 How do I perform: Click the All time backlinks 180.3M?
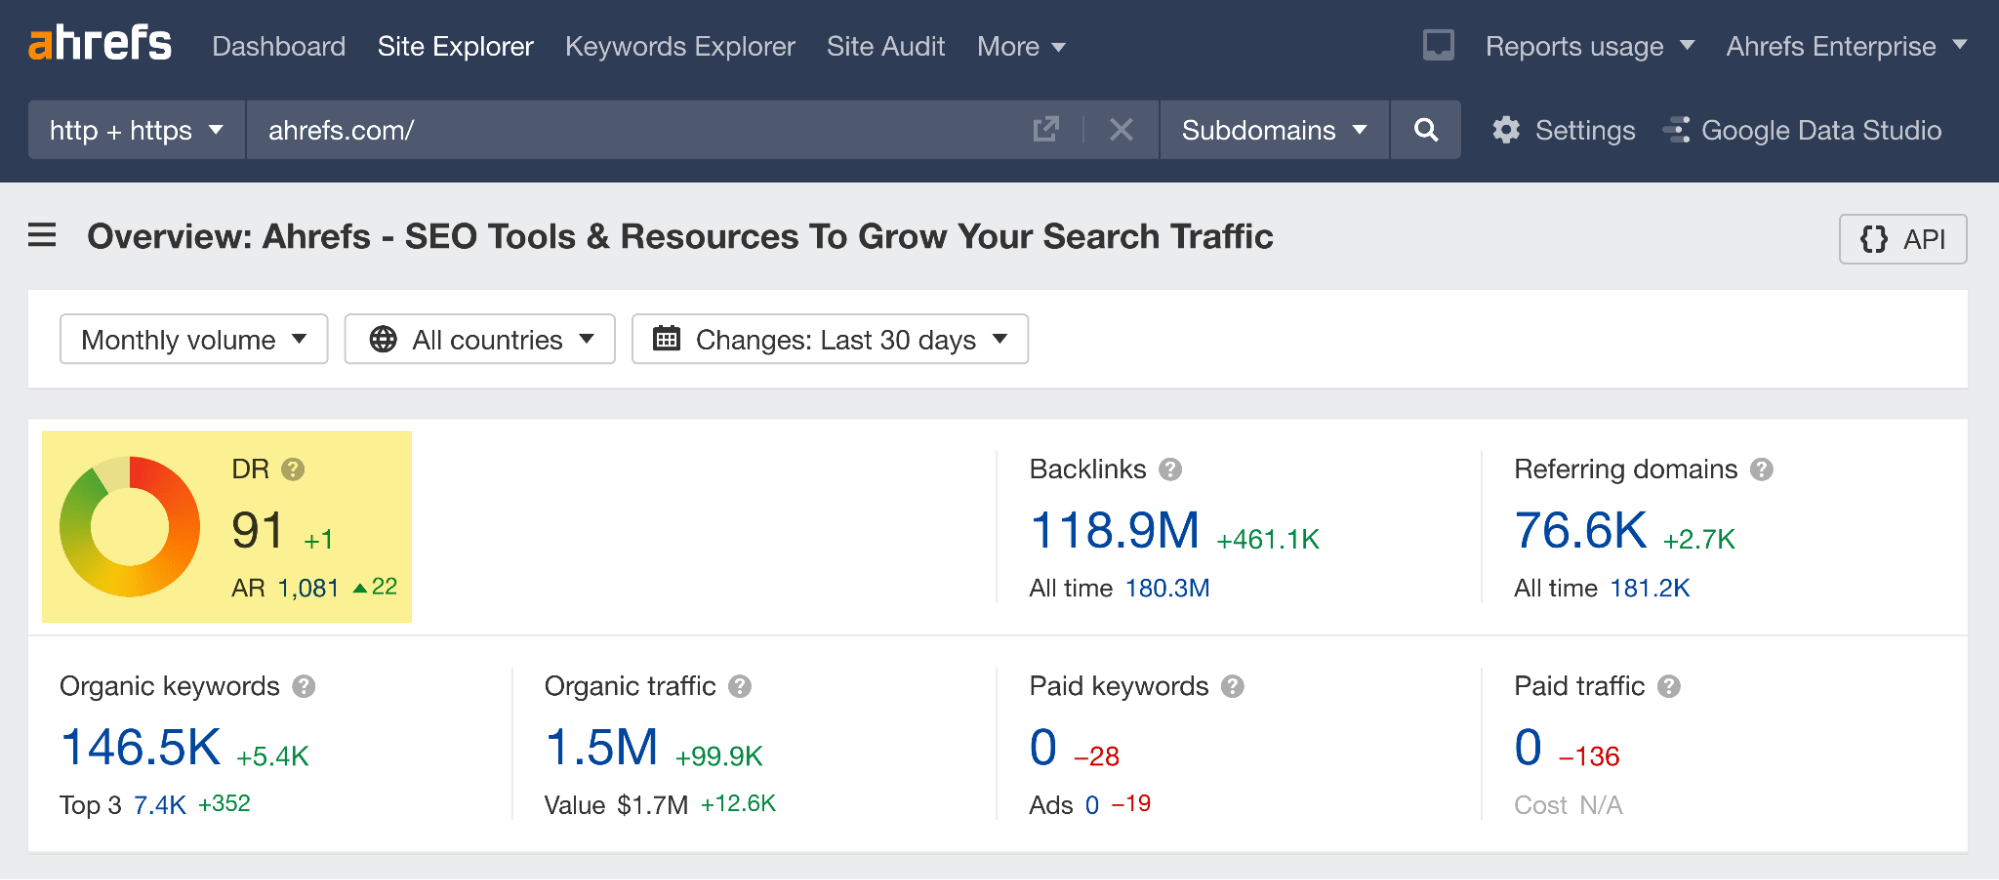(1167, 588)
